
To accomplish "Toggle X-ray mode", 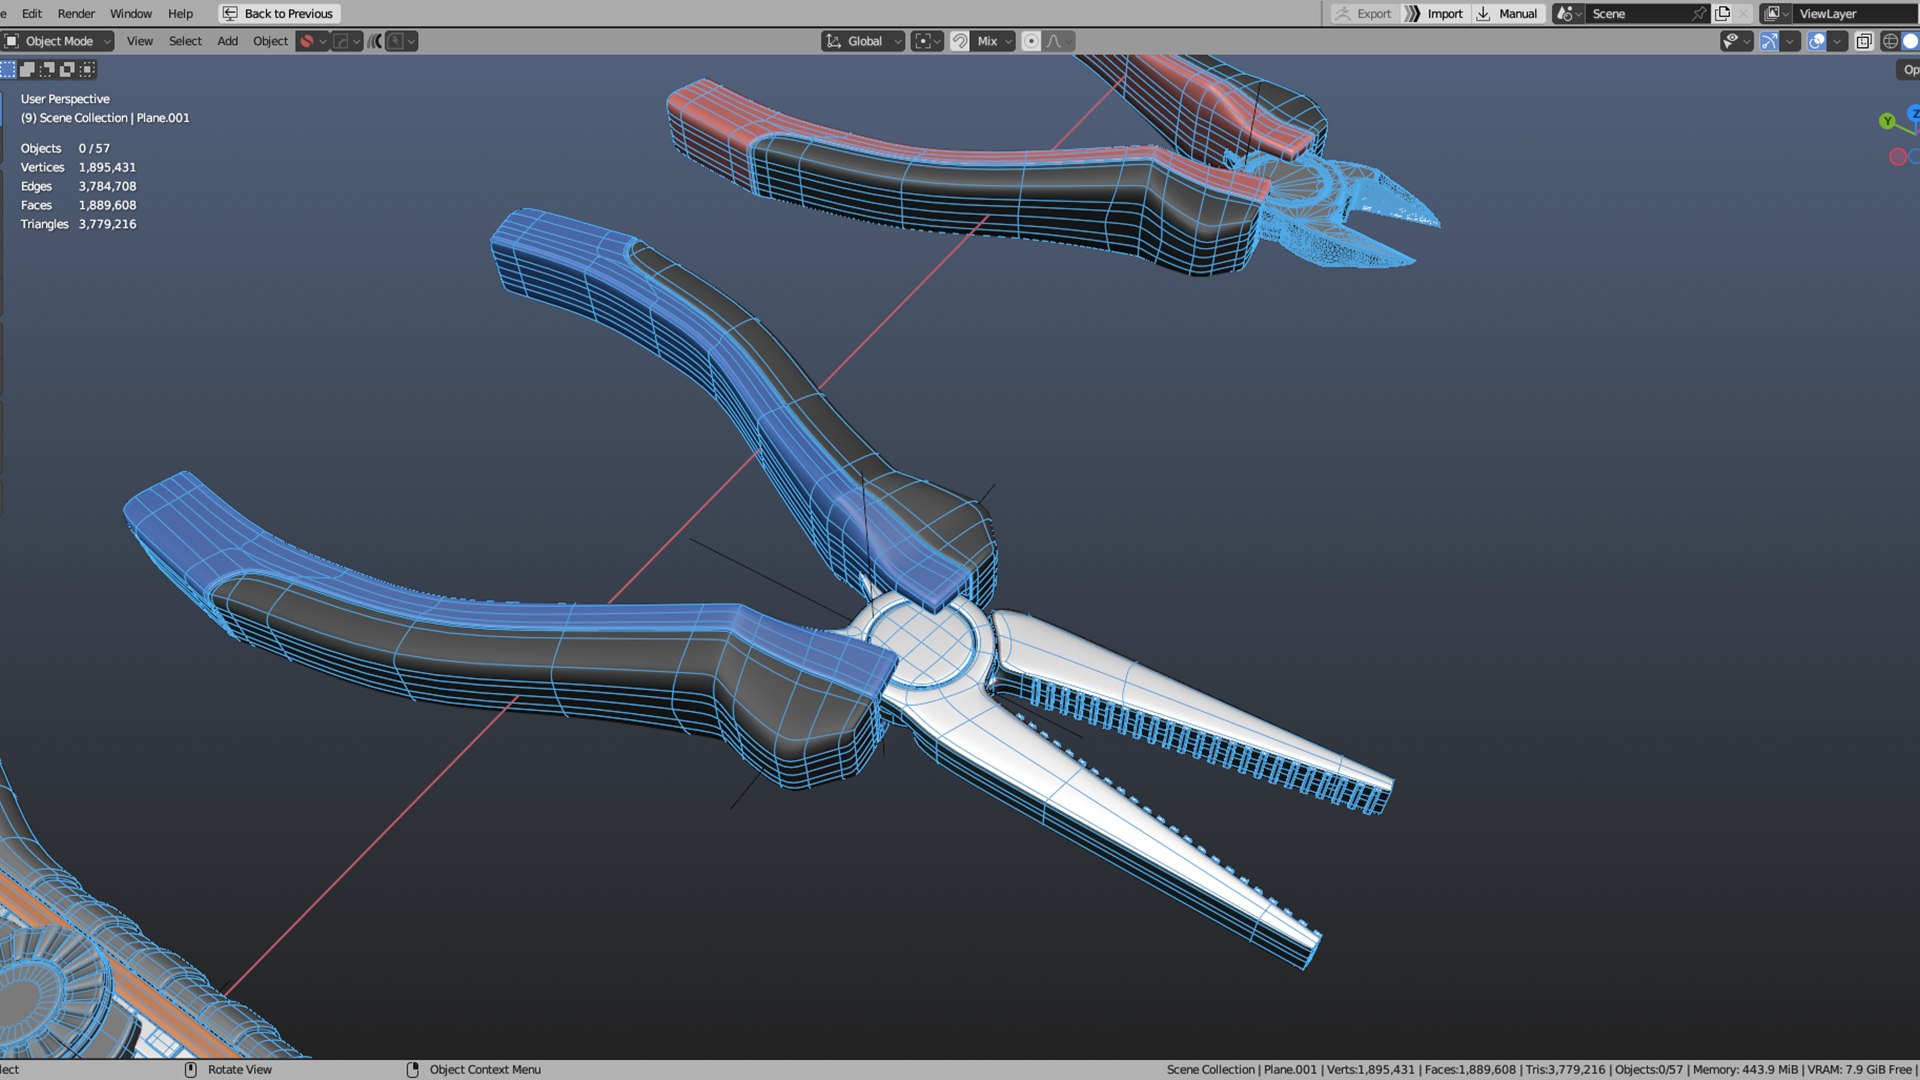I will (x=1863, y=41).
